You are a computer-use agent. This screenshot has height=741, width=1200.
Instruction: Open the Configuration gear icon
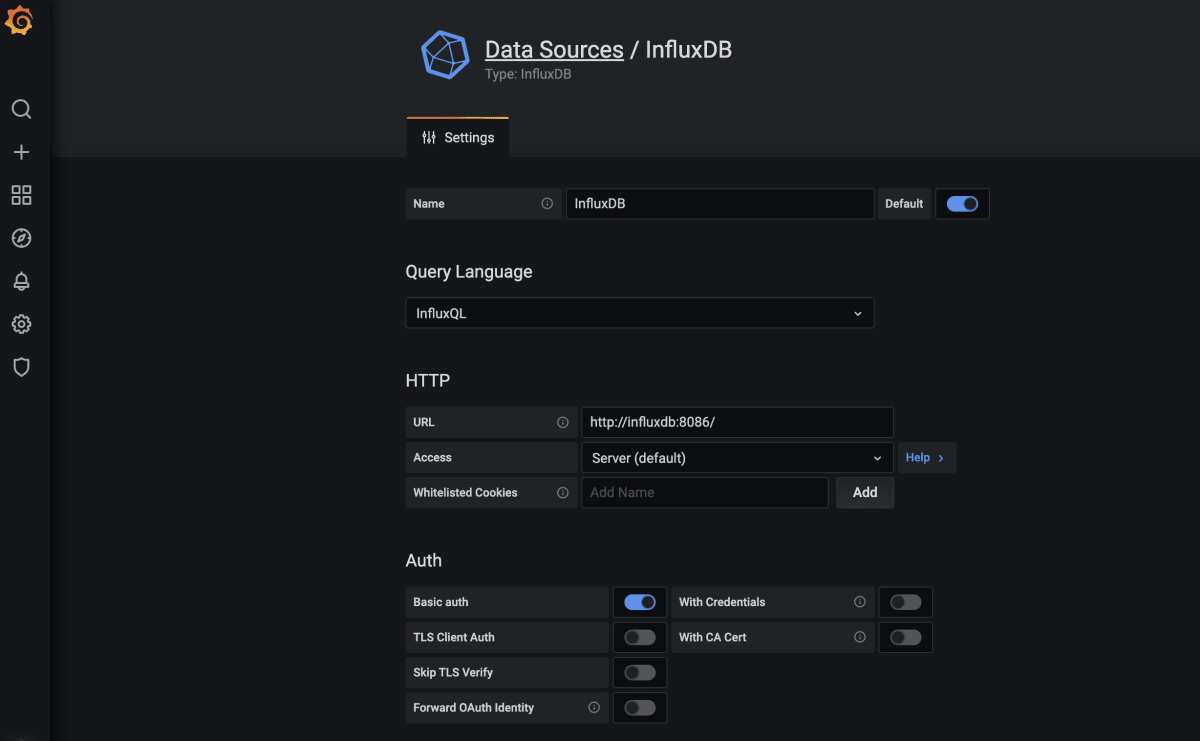pos(21,324)
